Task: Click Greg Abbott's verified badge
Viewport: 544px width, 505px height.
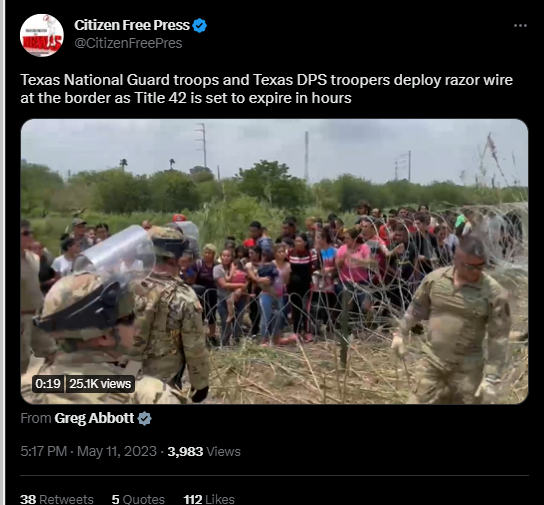Action: (x=144, y=419)
